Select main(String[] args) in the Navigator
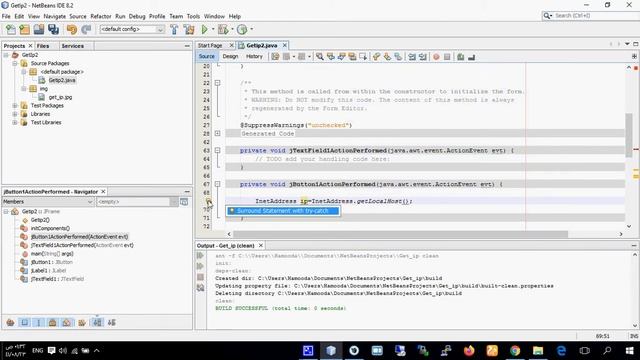Image resolution: width=640 pixels, height=360 pixels. click(x=52, y=253)
